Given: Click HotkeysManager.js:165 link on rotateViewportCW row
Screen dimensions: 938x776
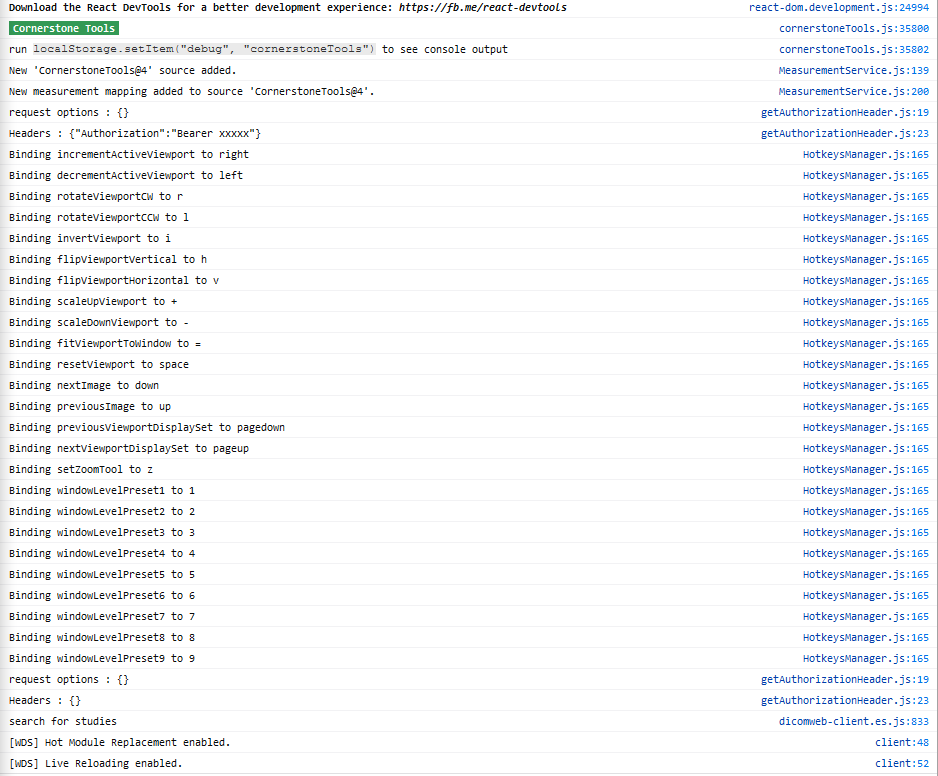Looking at the screenshot, I should 866,196.
